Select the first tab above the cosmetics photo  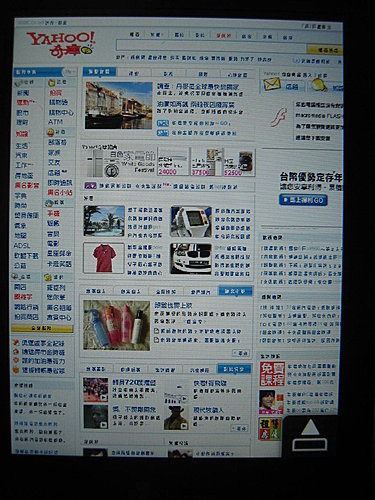pos(96,291)
